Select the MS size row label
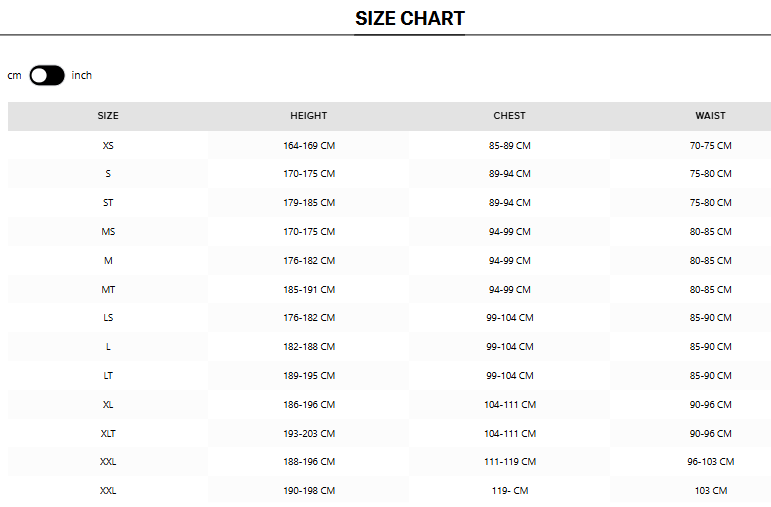This screenshot has height=507, width=771. 108,232
